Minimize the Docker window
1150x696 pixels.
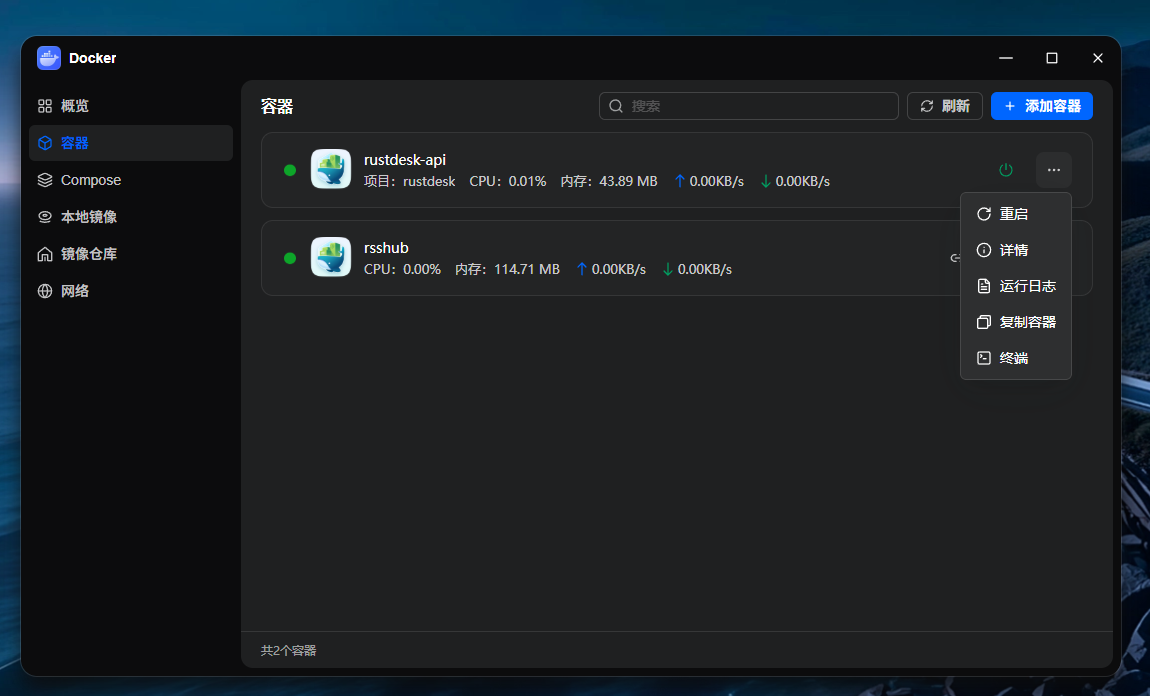1006,58
